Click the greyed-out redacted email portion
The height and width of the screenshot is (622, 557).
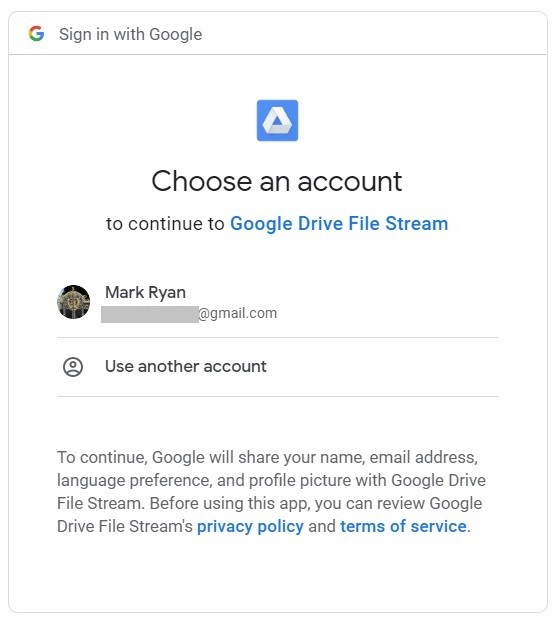pyautogui.click(x=150, y=314)
